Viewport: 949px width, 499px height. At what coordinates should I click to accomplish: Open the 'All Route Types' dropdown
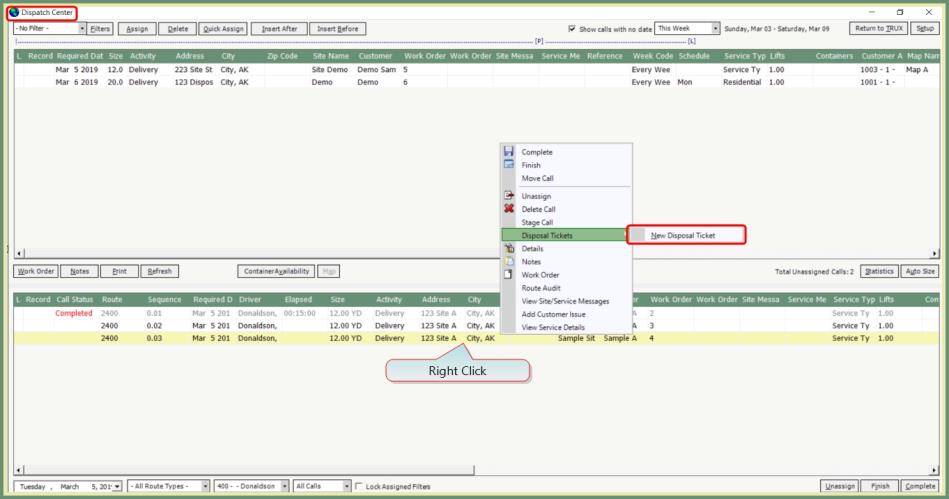tap(206, 486)
